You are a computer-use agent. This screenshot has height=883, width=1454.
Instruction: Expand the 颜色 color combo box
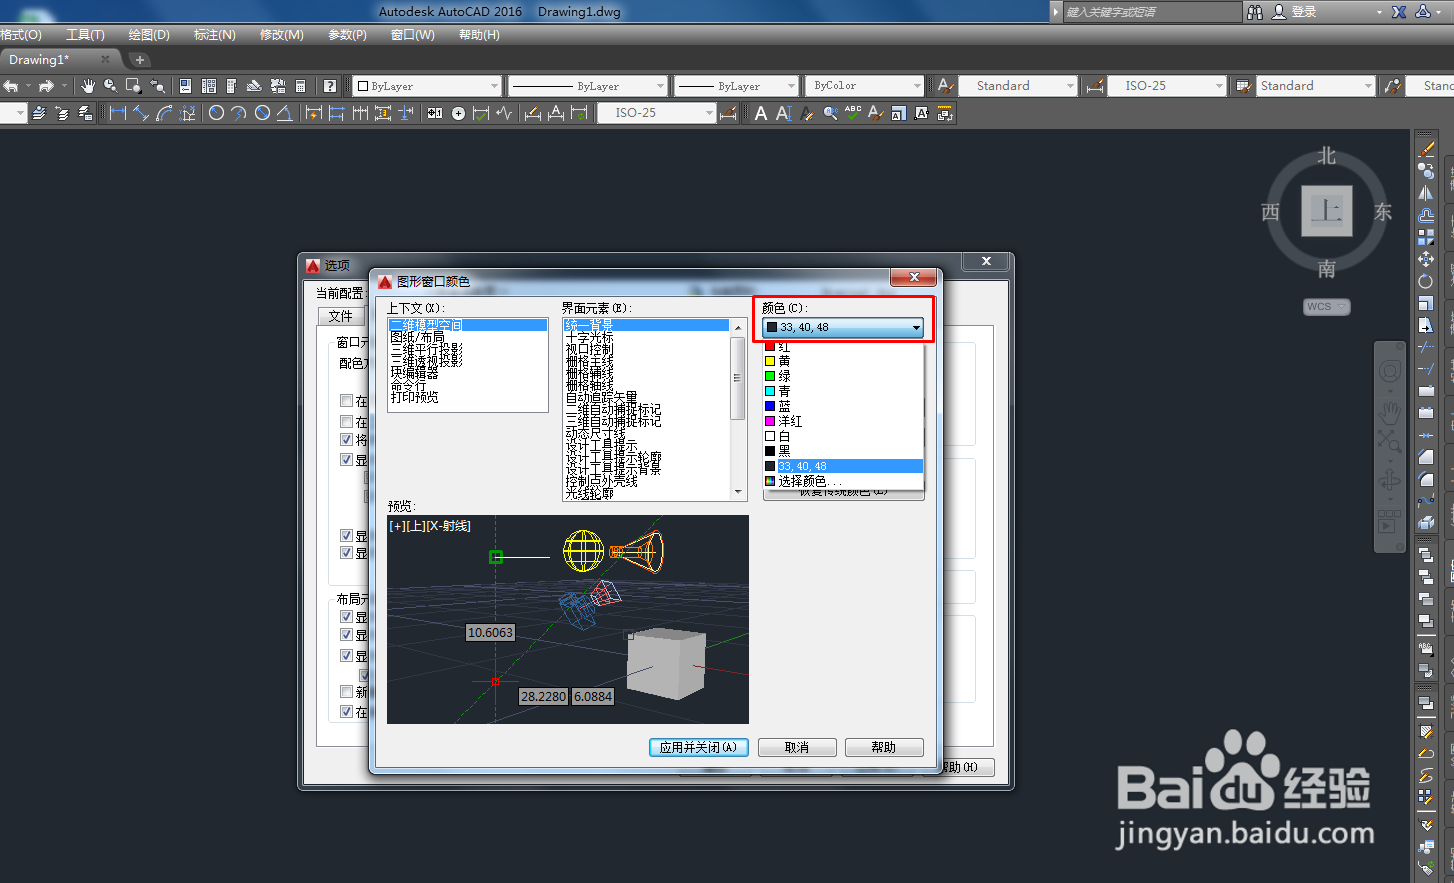[843, 327]
